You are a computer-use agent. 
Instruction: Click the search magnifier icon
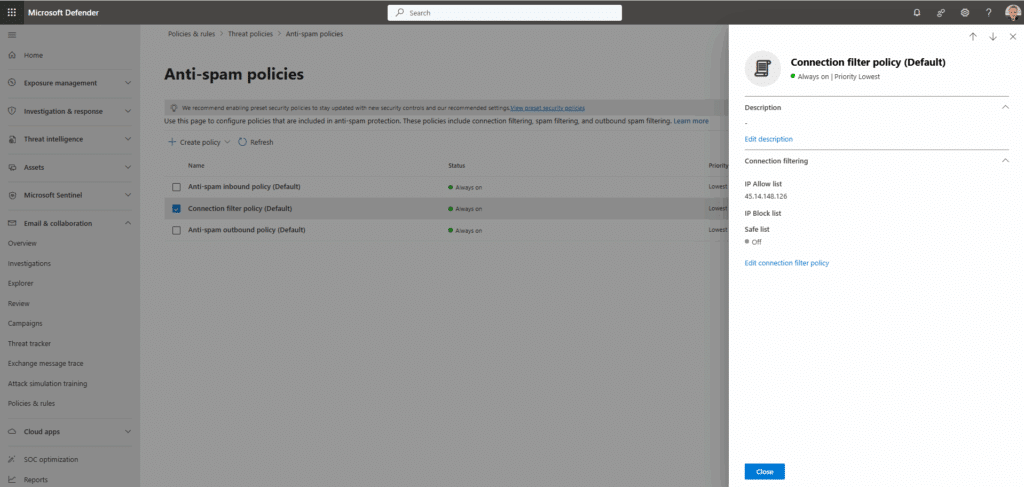tap(400, 12)
